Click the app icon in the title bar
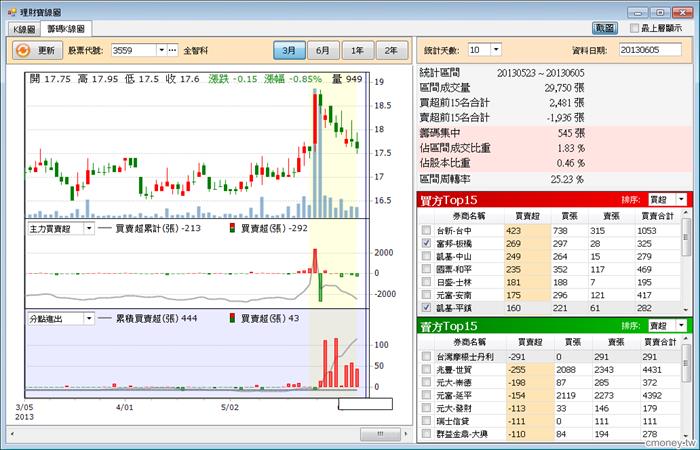Image resolution: width=700 pixels, height=450 pixels. 12,12
